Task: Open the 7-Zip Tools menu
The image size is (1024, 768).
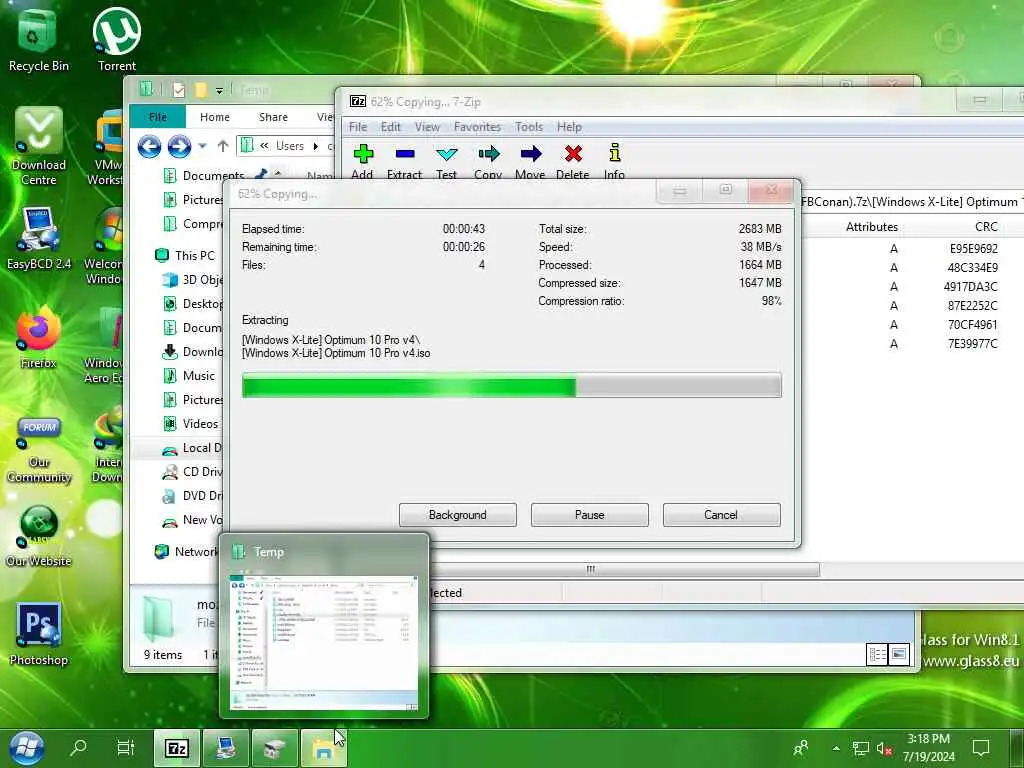Action: coord(529,127)
